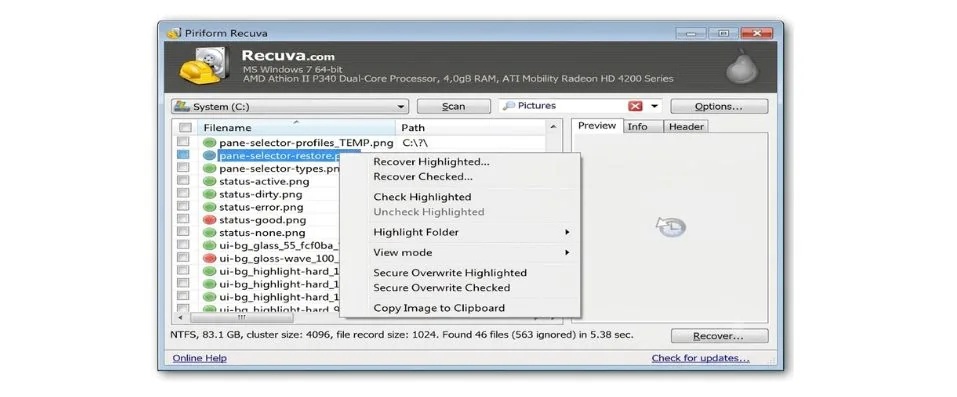The height and width of the screenshot is (397, 957).
Task: Click the drive icon beside System (C:)
Action: 181,106
